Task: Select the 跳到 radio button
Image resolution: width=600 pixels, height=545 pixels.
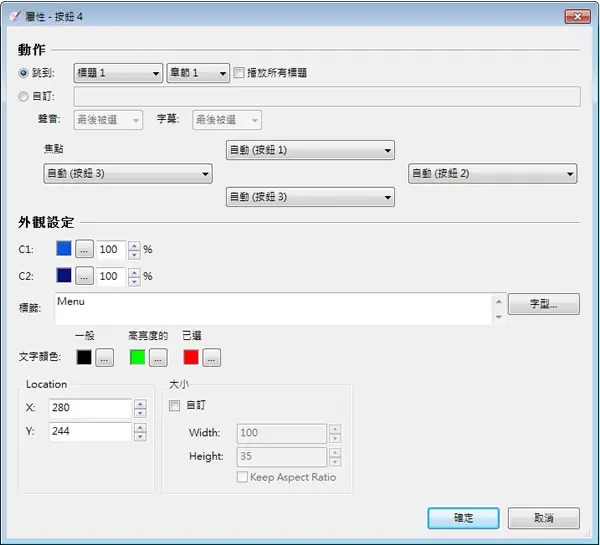Action: pyautogui.click(x=23, y=73)
